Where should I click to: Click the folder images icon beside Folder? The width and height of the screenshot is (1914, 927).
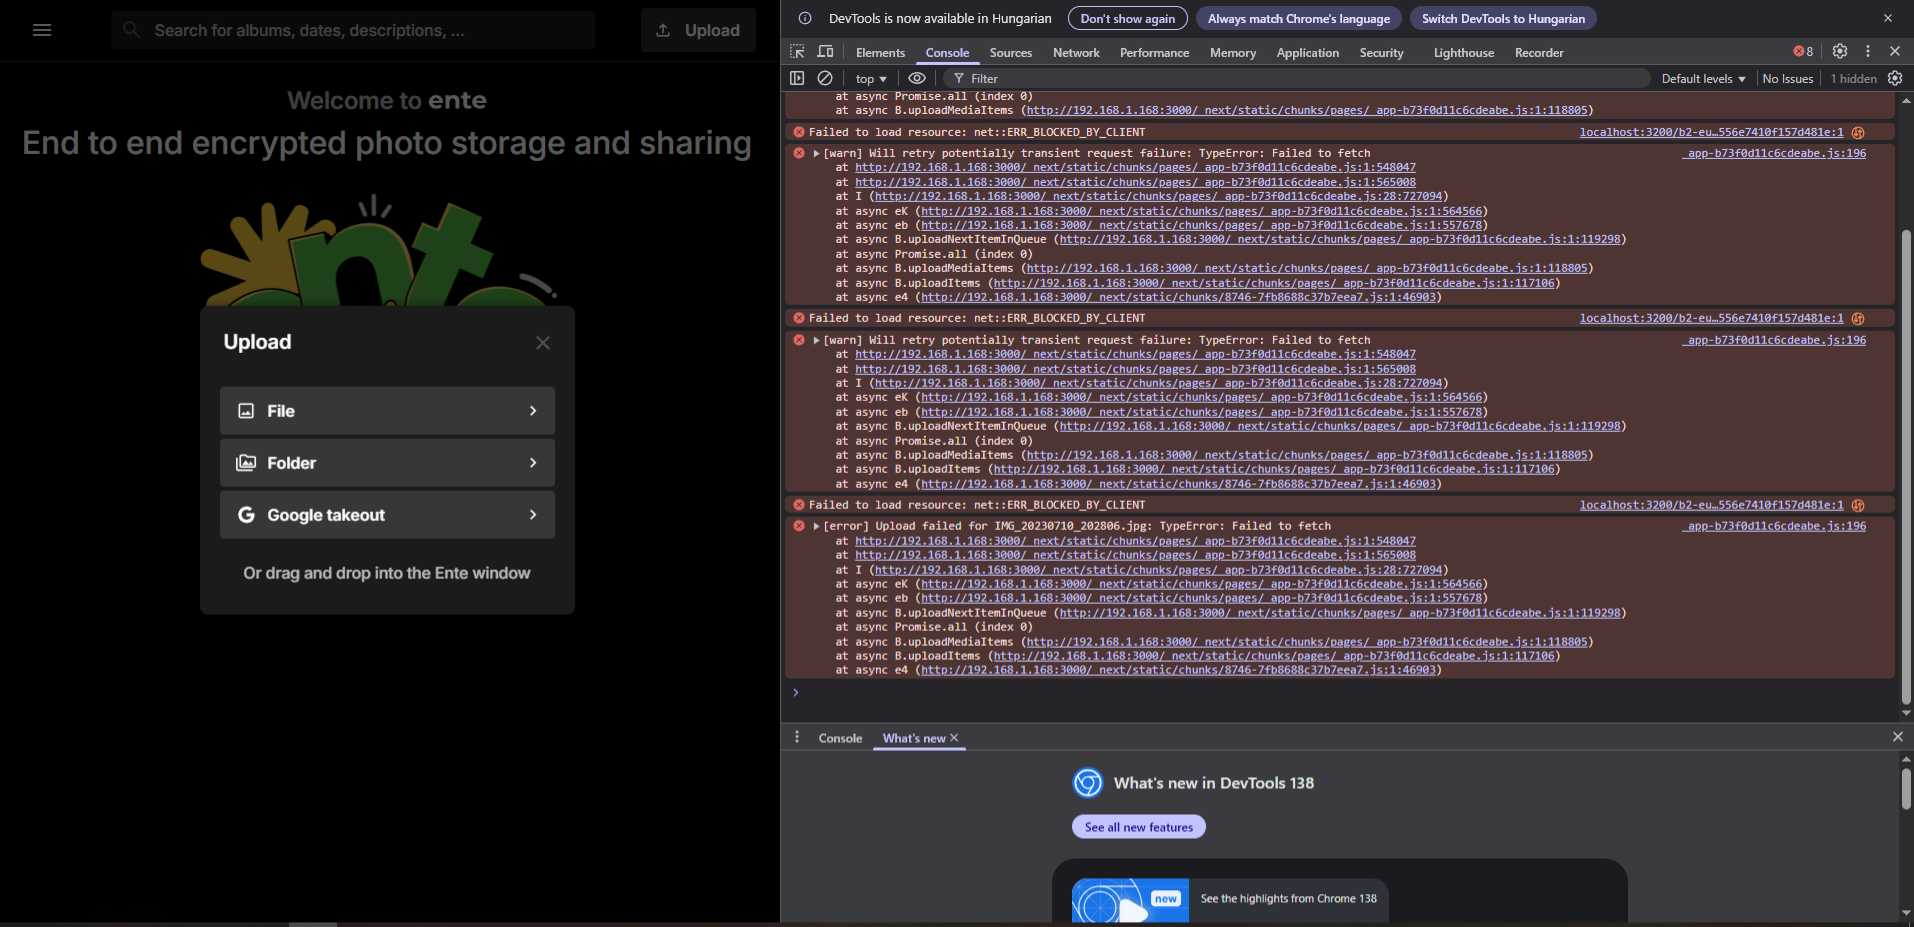click(x=246, y=463)
